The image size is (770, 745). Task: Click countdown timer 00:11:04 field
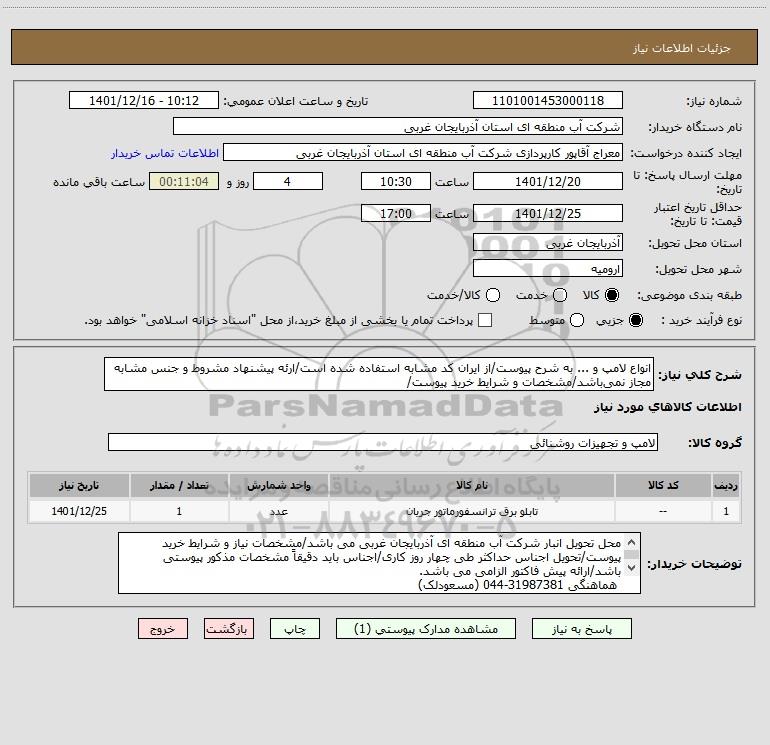(x=184, y=181)
